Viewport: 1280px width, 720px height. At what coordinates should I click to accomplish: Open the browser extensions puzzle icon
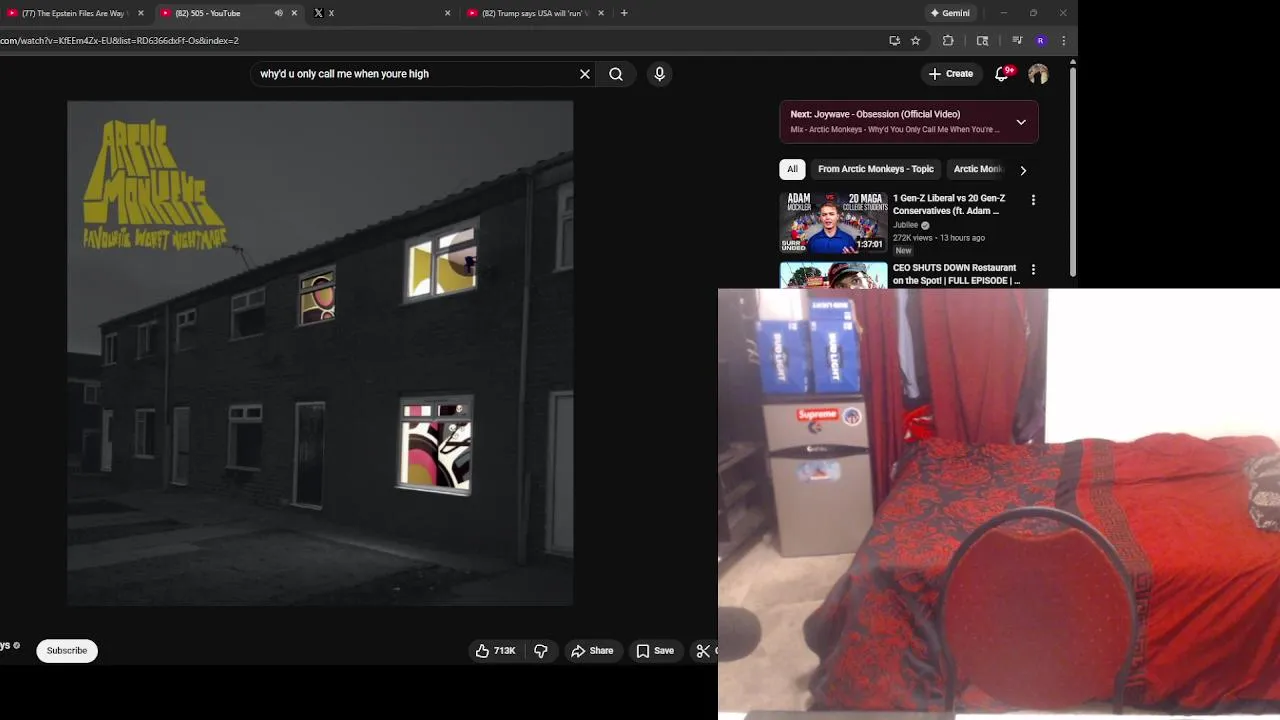coord(948,41)
